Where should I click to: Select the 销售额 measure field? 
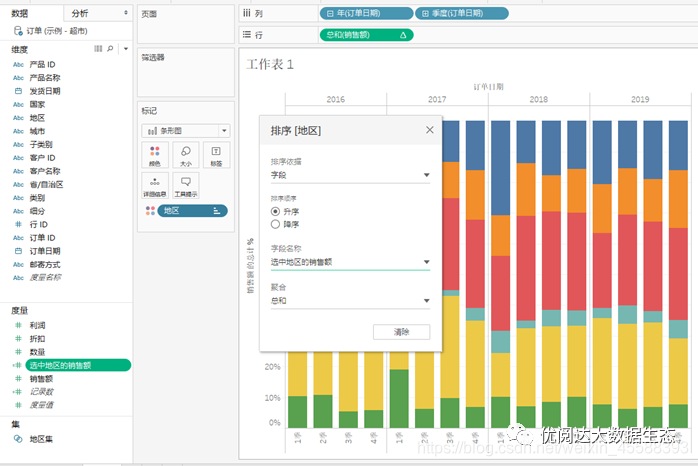pyautogui.click(x=41, y=379)
